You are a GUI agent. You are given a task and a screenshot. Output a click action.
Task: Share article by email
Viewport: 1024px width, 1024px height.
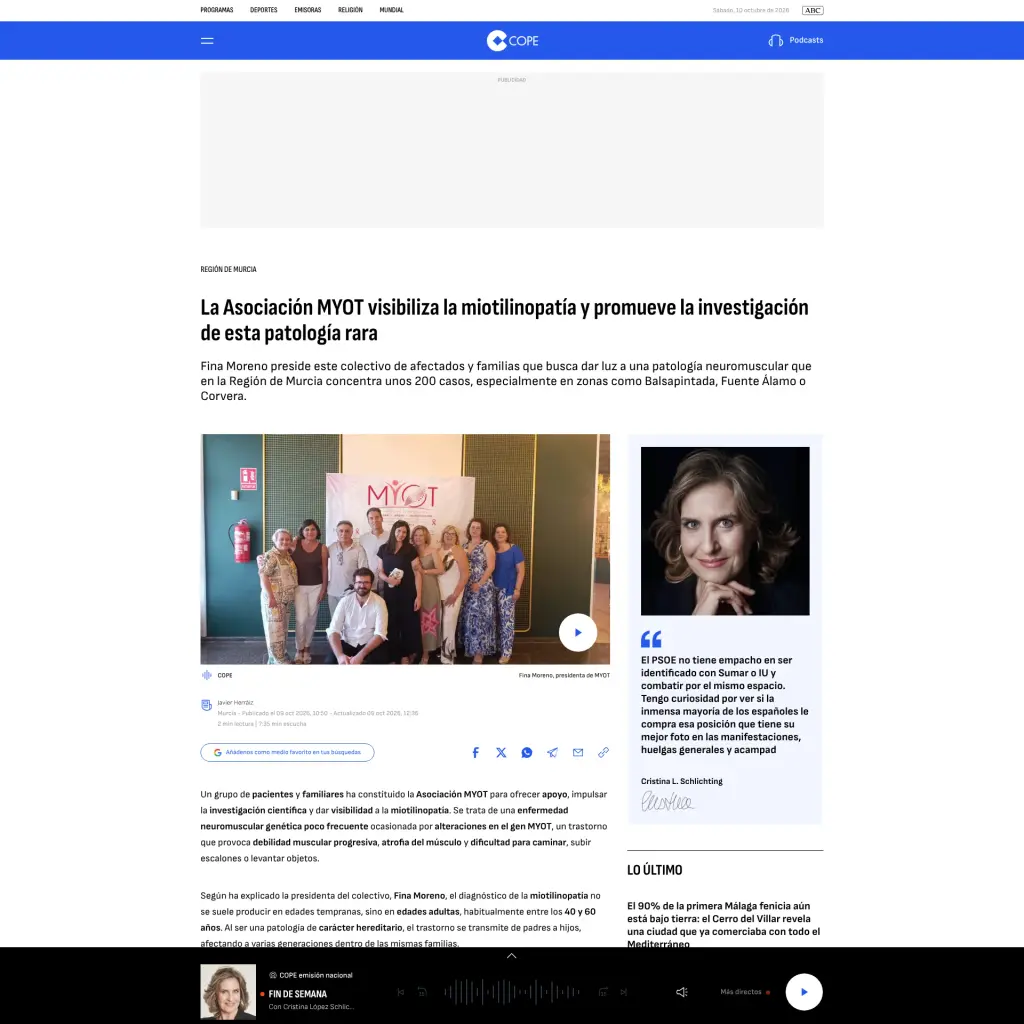click(x=578, y=752)
